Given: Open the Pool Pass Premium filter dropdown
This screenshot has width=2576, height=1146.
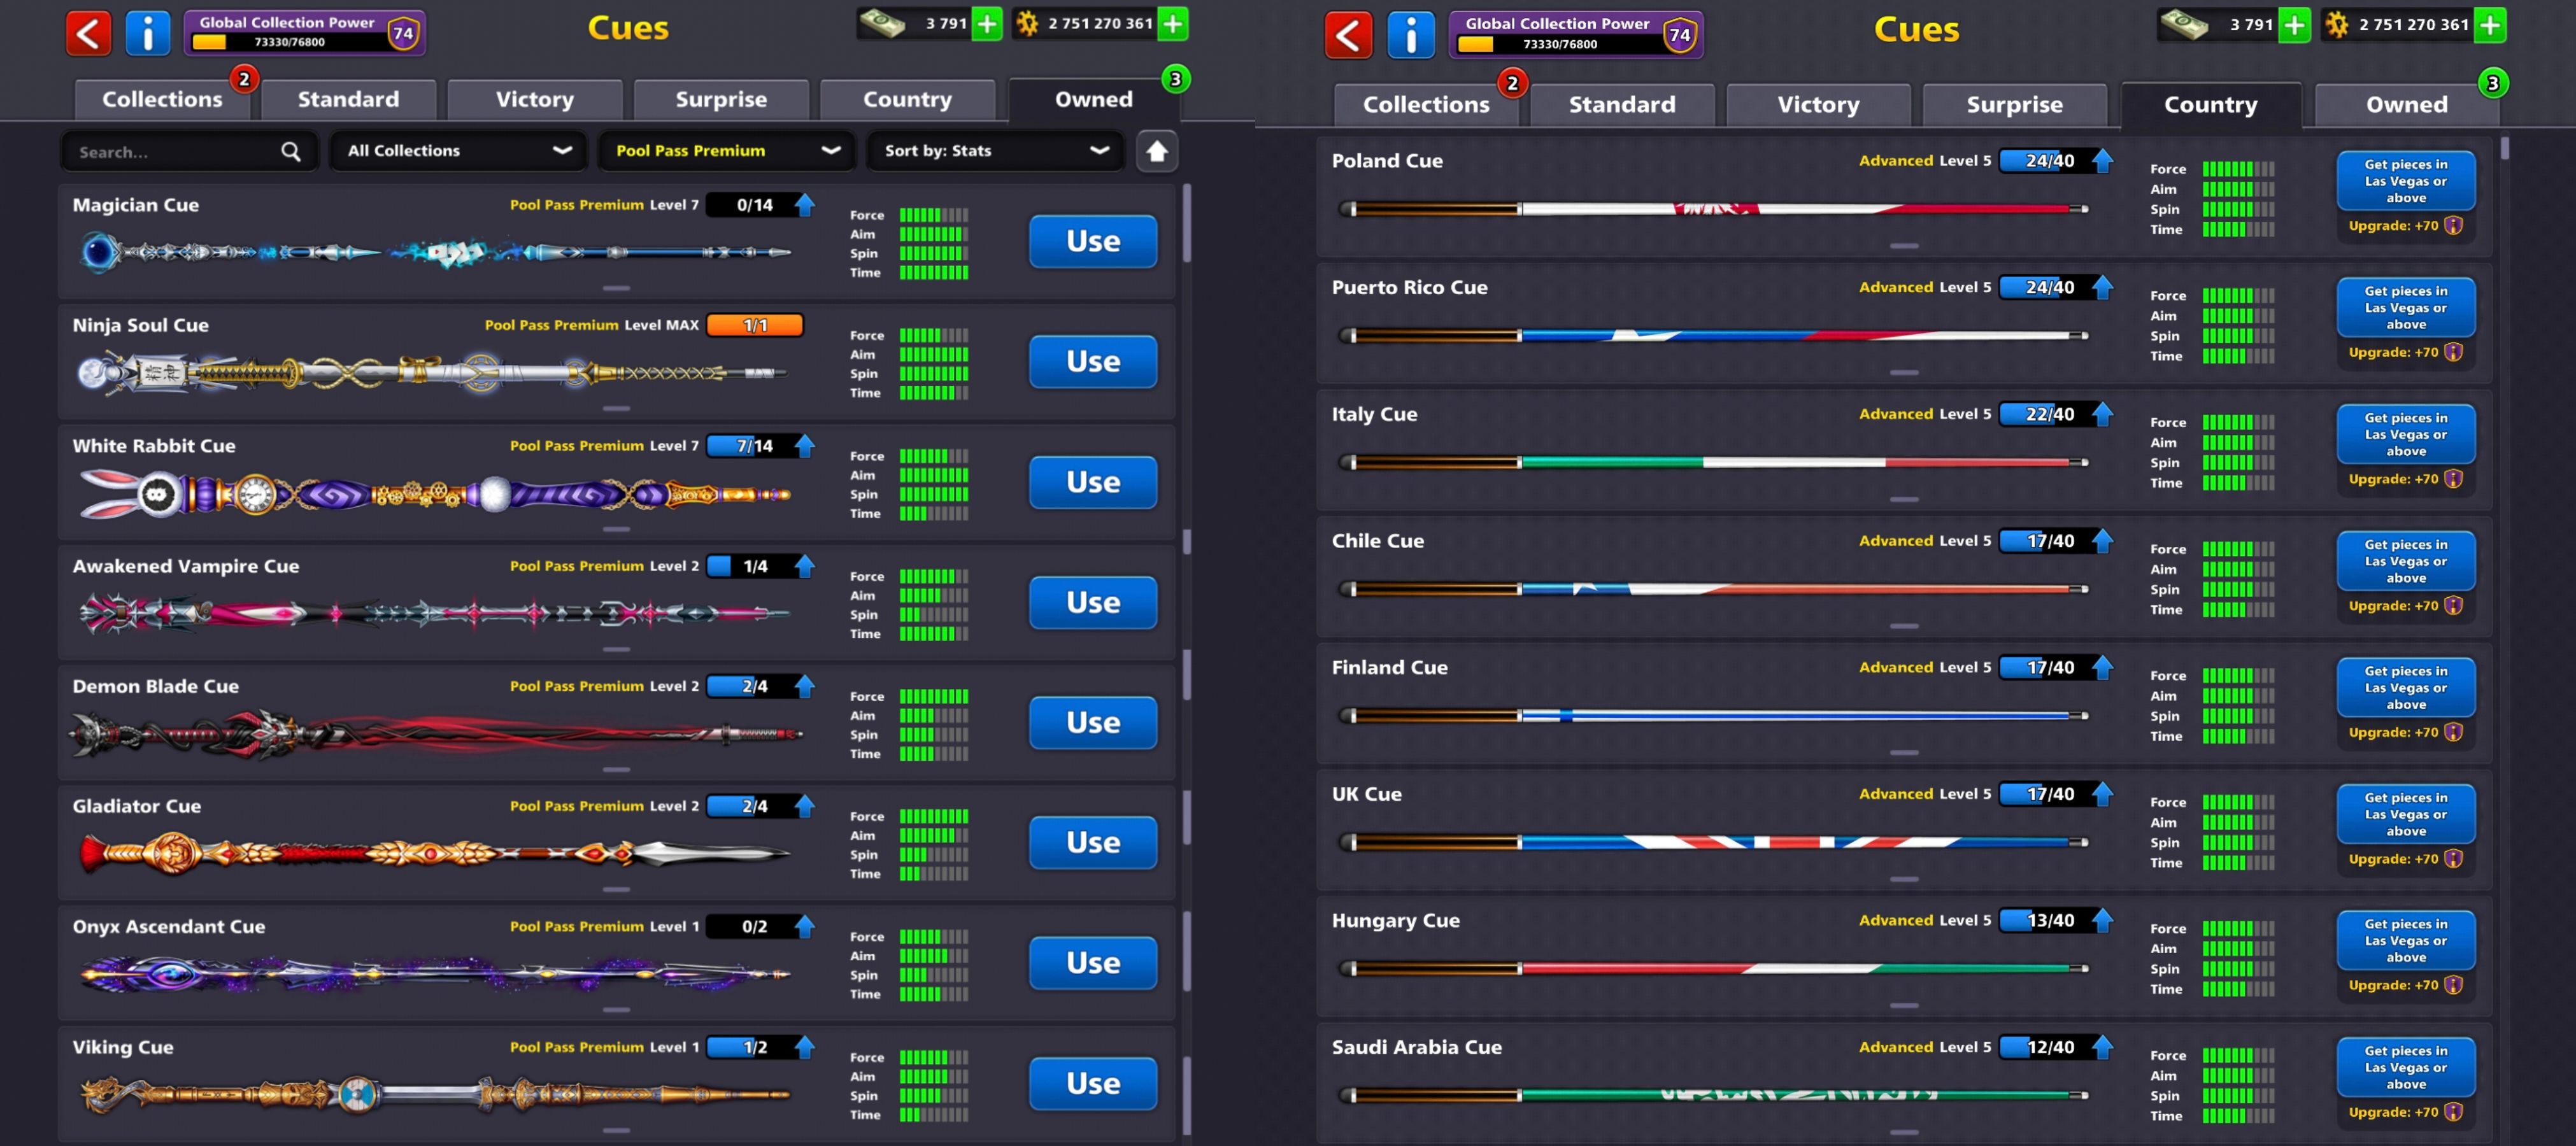Looking at the screenshot, I should coord(726,151).
